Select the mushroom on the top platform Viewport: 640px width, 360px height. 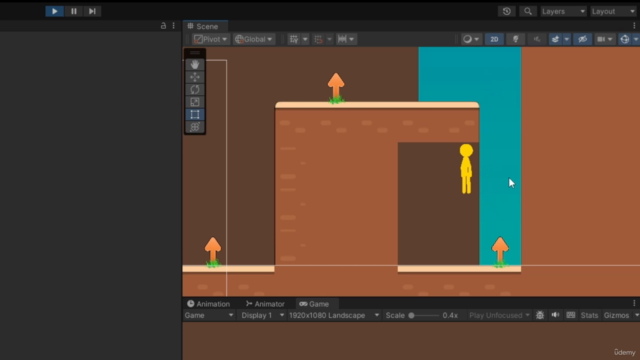tap(336, 88)
